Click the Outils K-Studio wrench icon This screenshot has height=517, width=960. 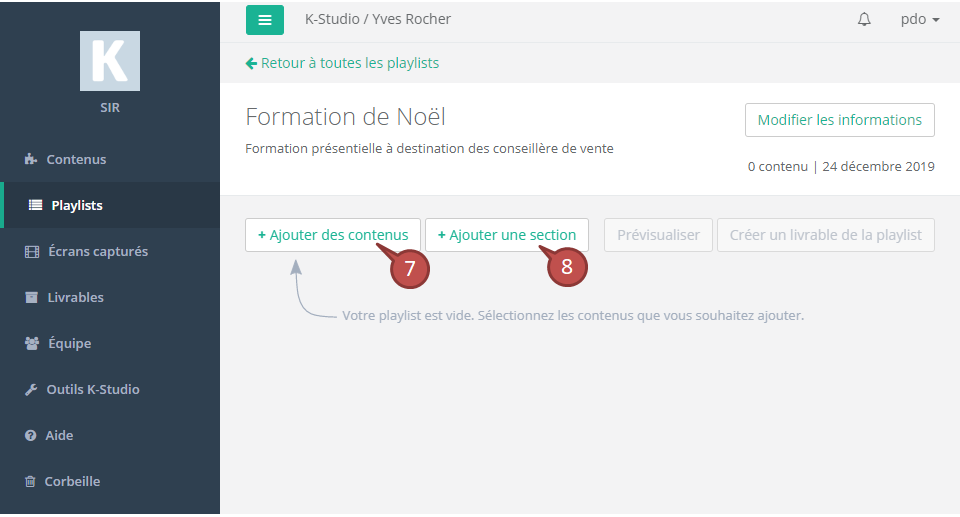(31, 389)
